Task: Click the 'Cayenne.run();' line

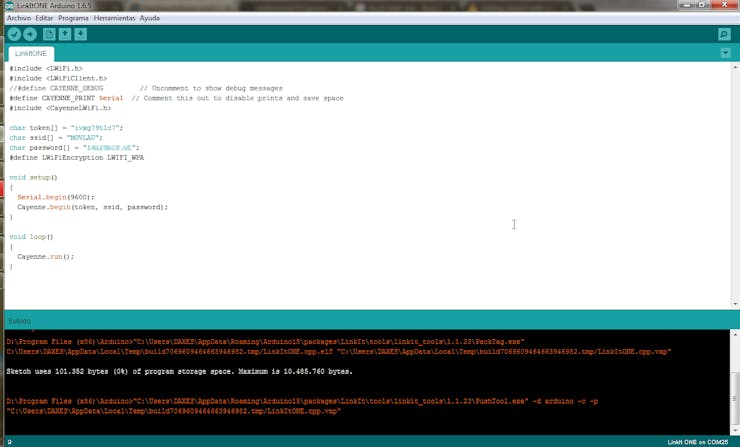Action: pyautogui.click(x=46, y=257)
